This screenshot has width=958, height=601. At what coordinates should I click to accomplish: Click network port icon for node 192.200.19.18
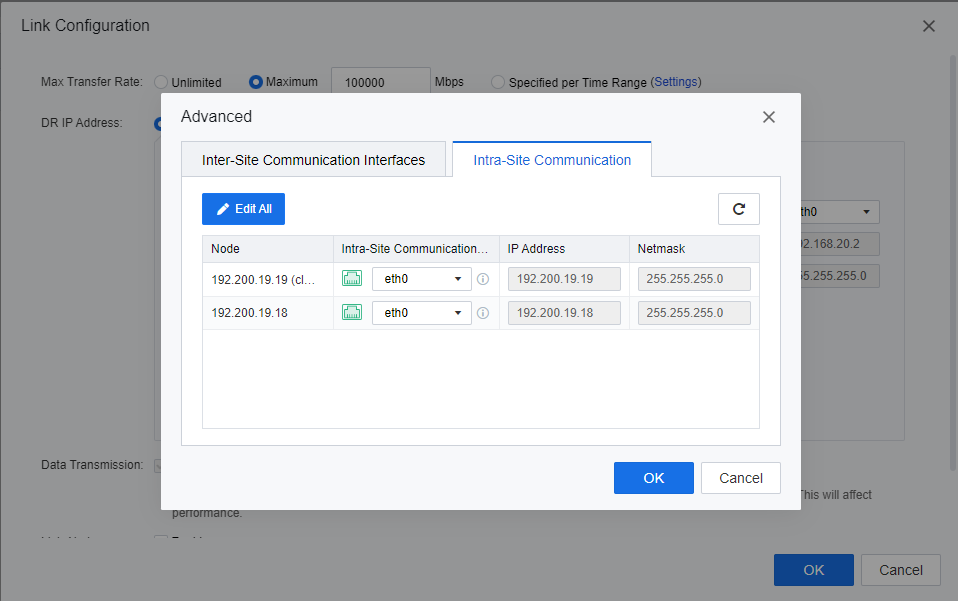point(352,313)
